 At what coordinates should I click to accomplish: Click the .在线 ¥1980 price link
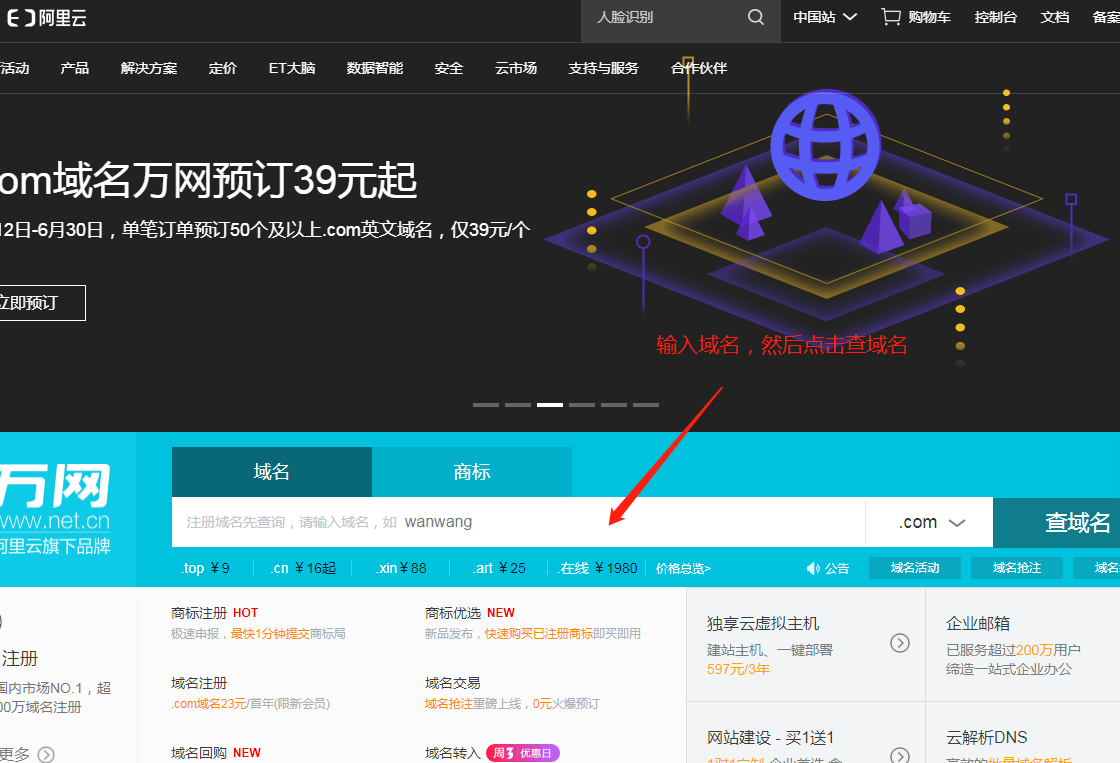click(x=597, y=569)
